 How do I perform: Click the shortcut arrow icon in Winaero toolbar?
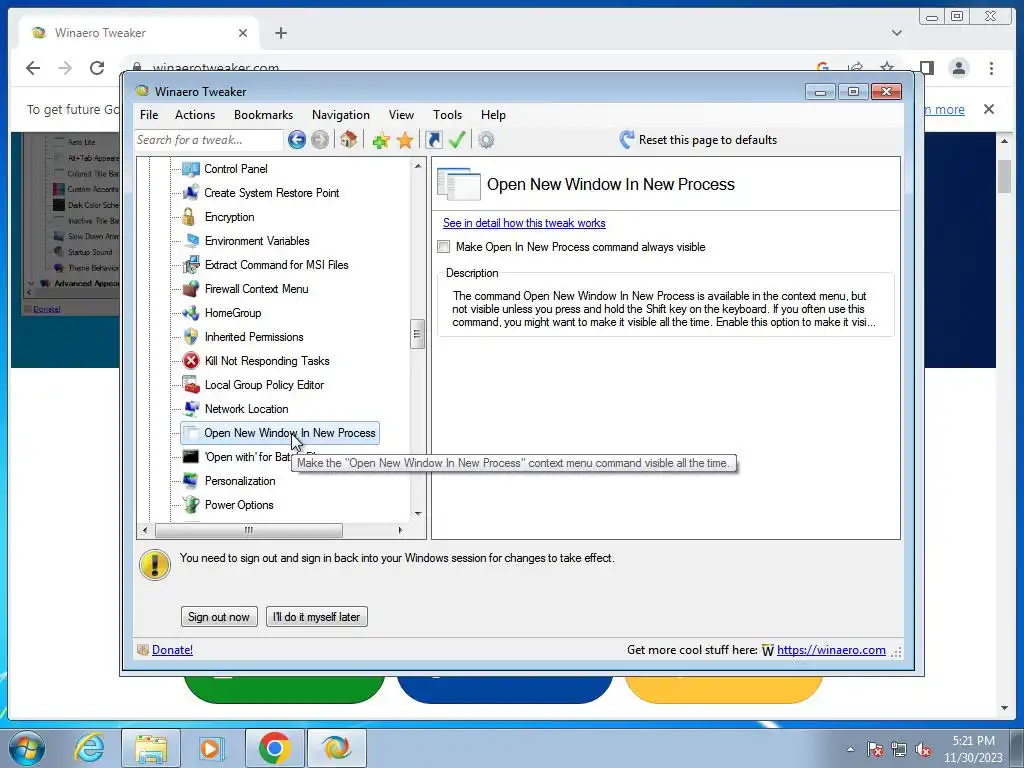(434, 140)
